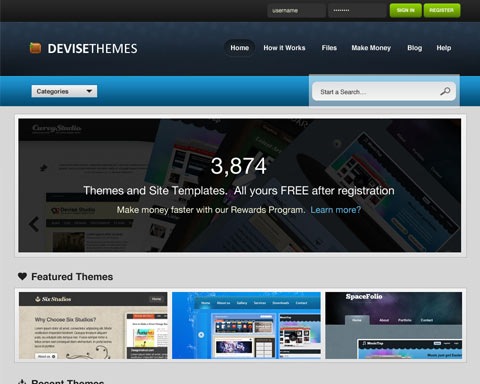This screenshot has width=480, height=384.
Task: Open the SpaceFolio theme thumbnail
Action: click(x=394, y=325)
